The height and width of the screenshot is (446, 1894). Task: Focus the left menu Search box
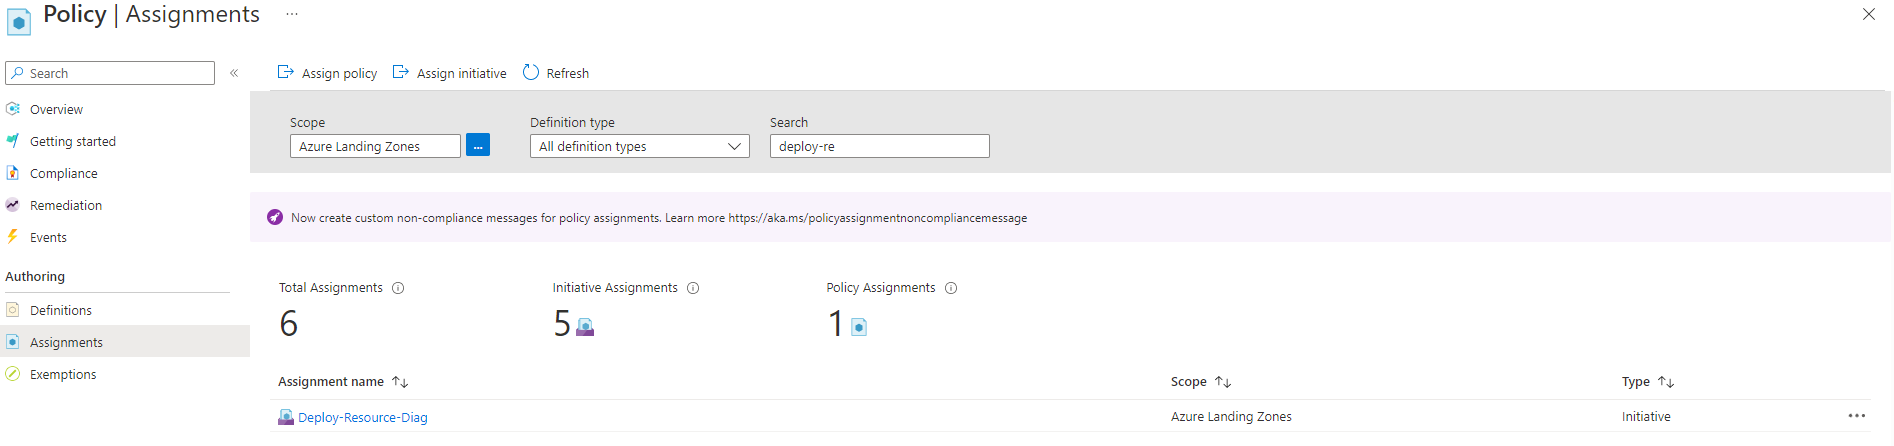(110, 73)
